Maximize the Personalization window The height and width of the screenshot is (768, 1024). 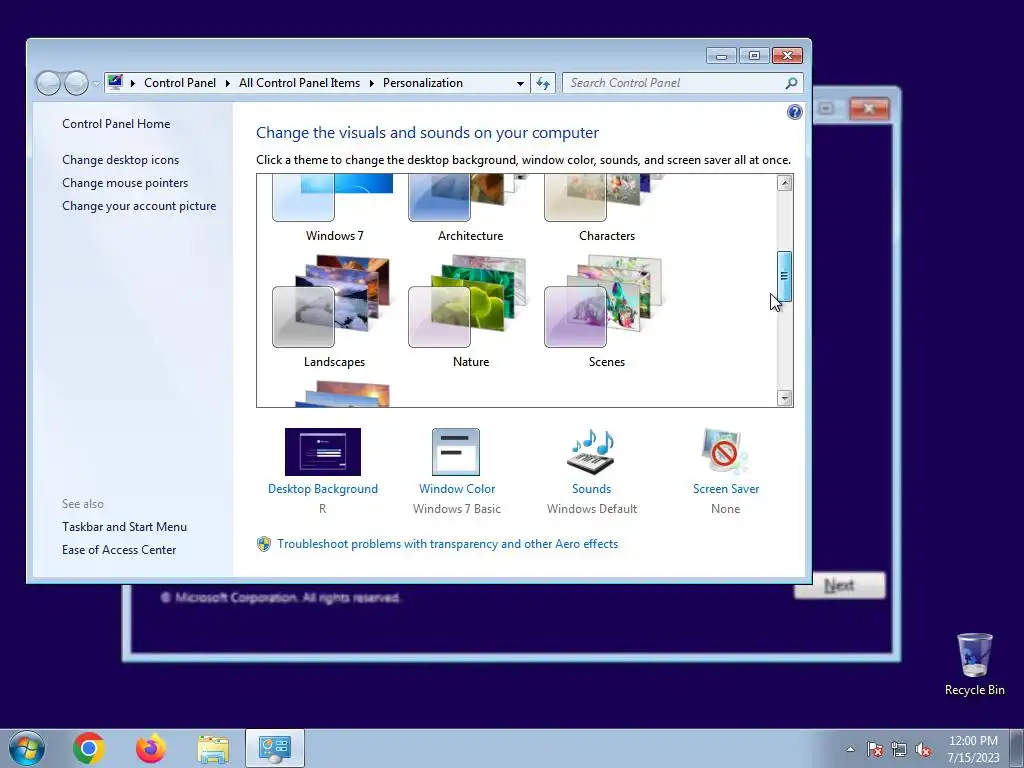tap(754, 56)
